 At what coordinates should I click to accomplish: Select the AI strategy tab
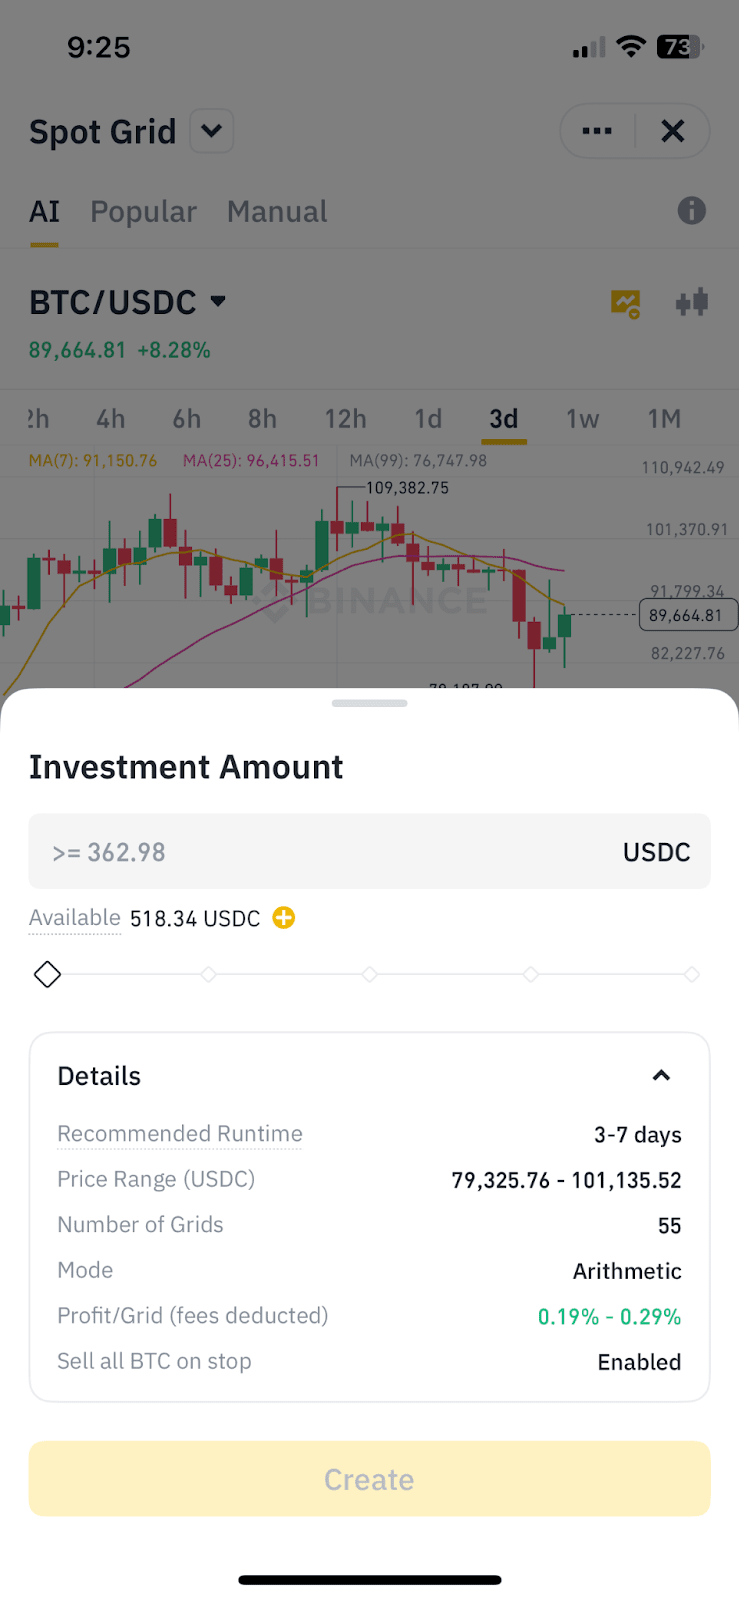[44, 212]
